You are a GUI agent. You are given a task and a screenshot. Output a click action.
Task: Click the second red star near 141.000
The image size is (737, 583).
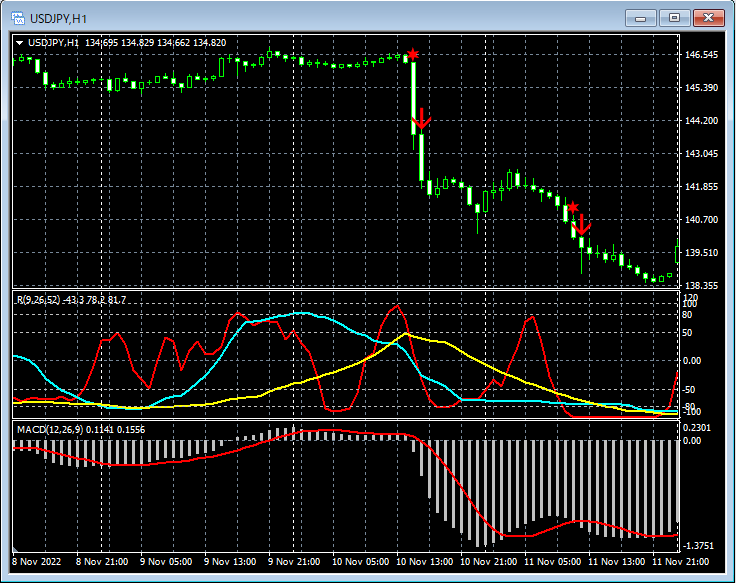(572, 206)
